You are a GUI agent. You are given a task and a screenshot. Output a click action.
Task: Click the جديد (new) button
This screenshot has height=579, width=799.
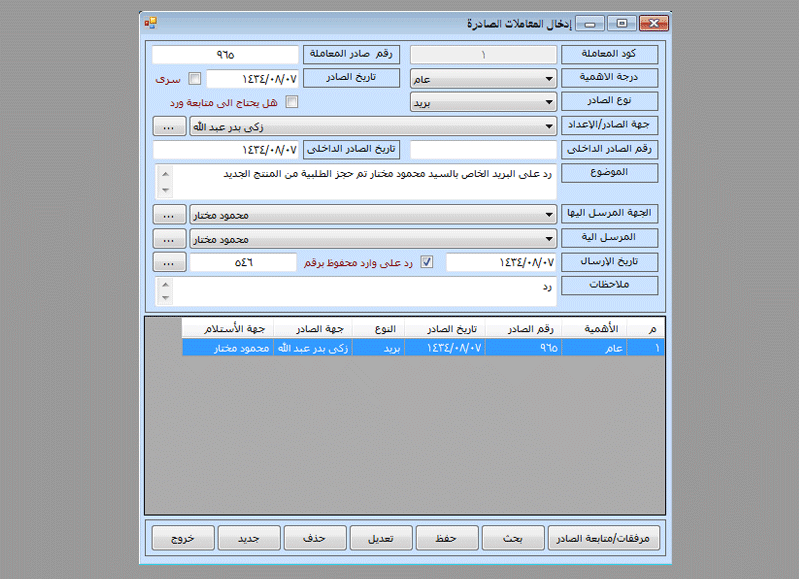249,538
